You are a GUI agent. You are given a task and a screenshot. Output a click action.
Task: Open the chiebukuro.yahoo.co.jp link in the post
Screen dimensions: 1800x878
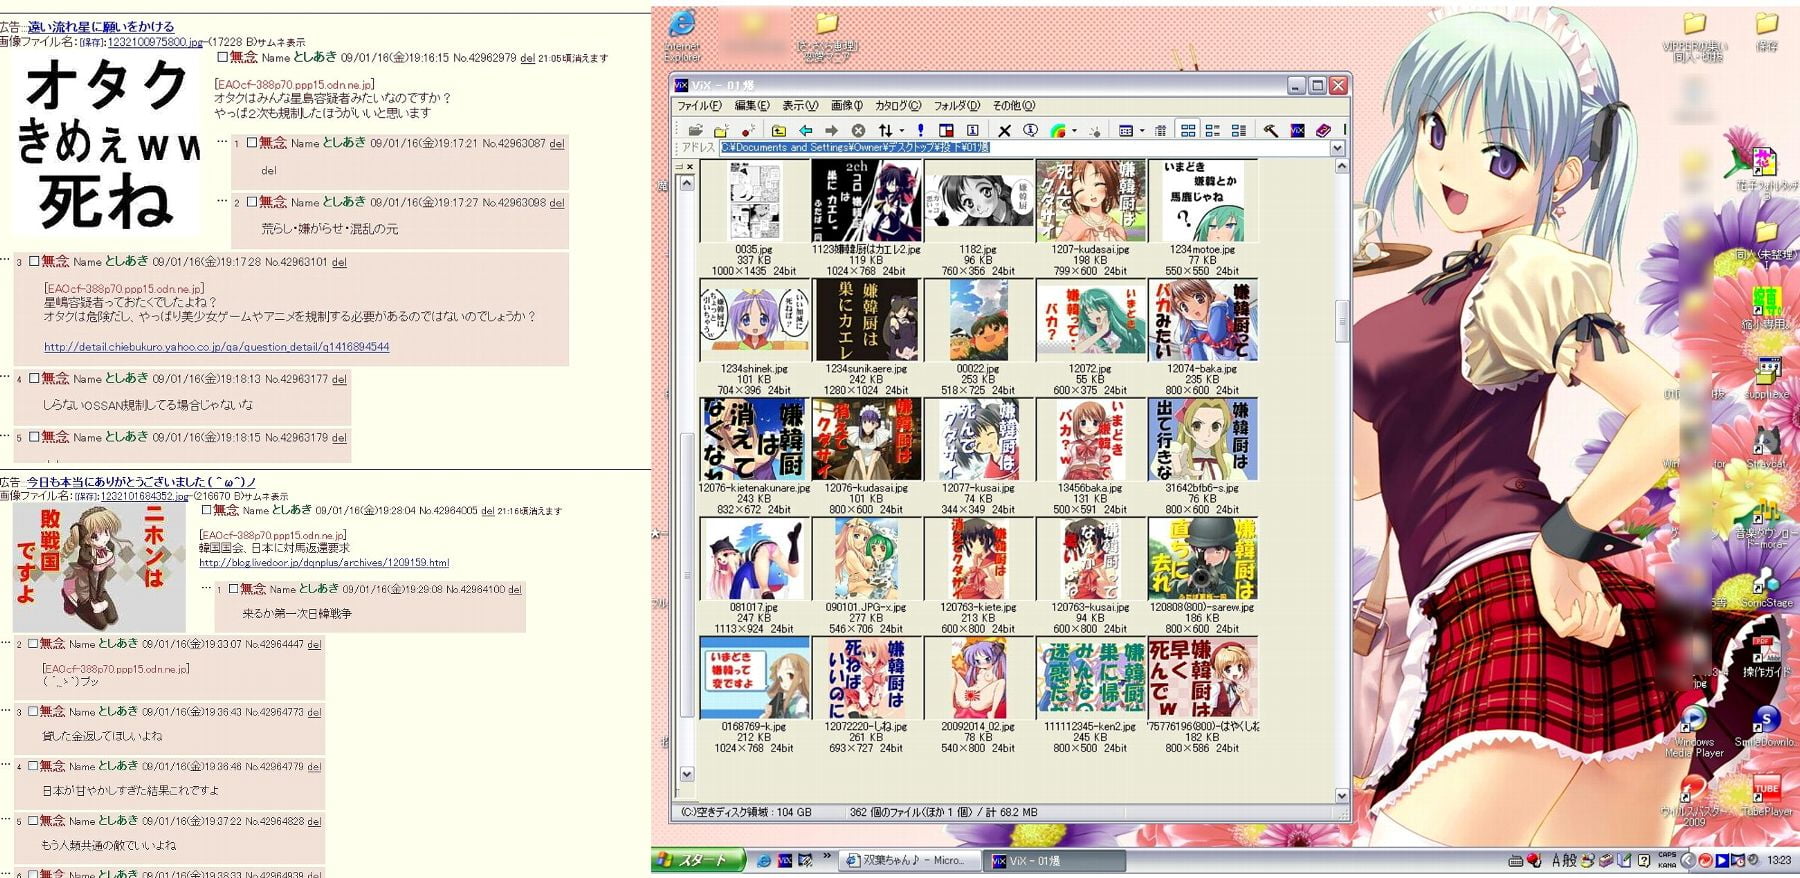pos(216,347)
